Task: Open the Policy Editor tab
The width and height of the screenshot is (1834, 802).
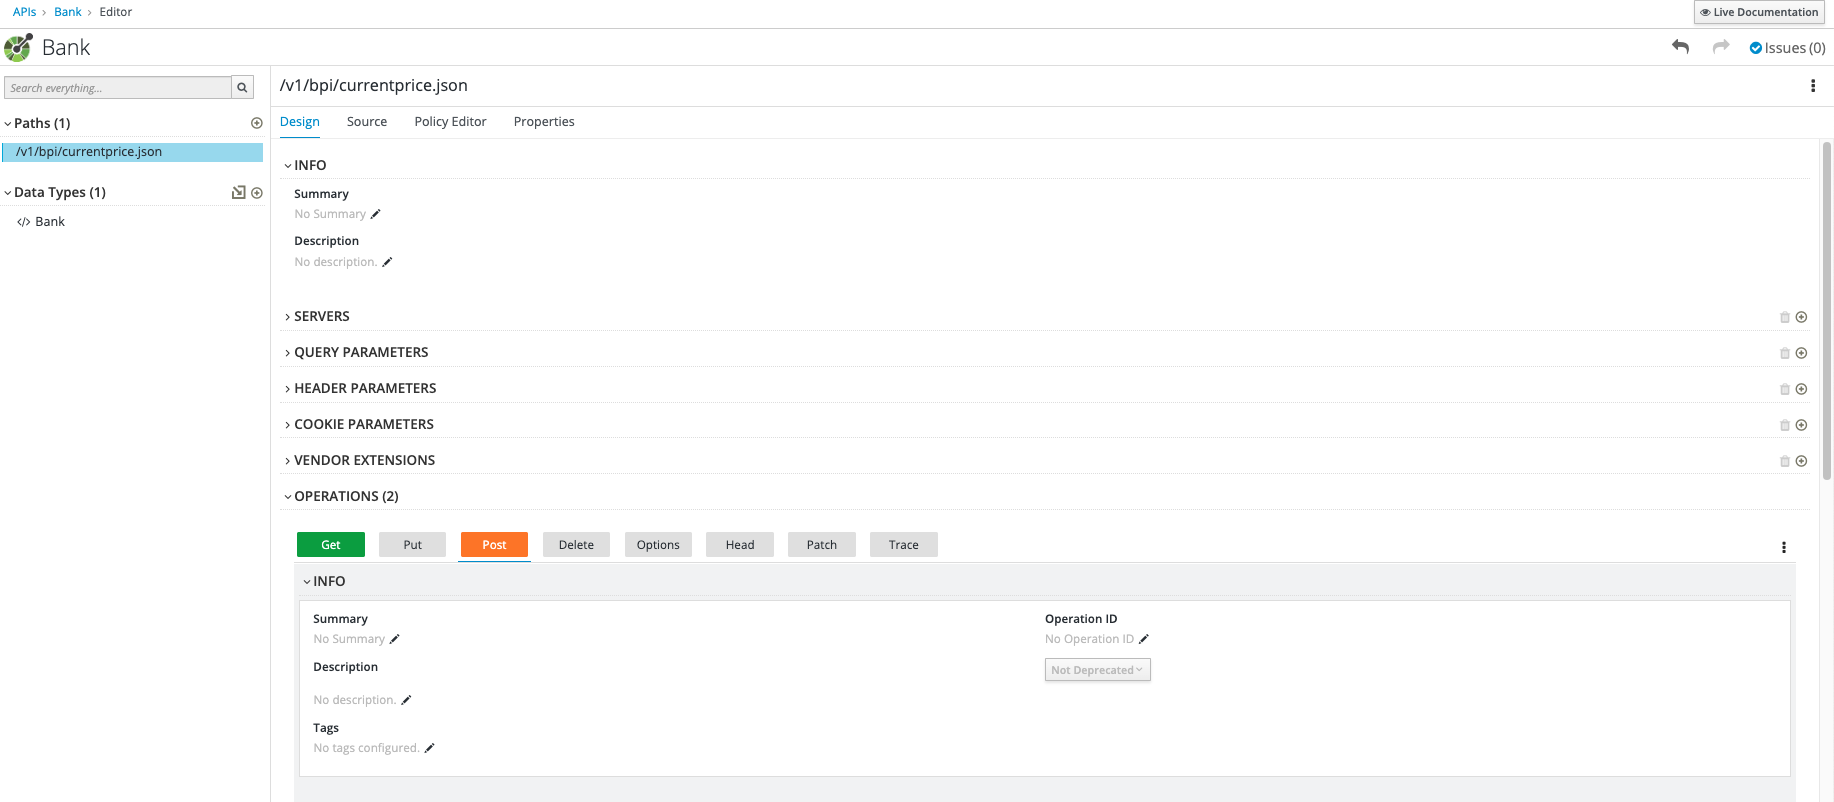Action: pyautogui.click(x=450, y=122)
